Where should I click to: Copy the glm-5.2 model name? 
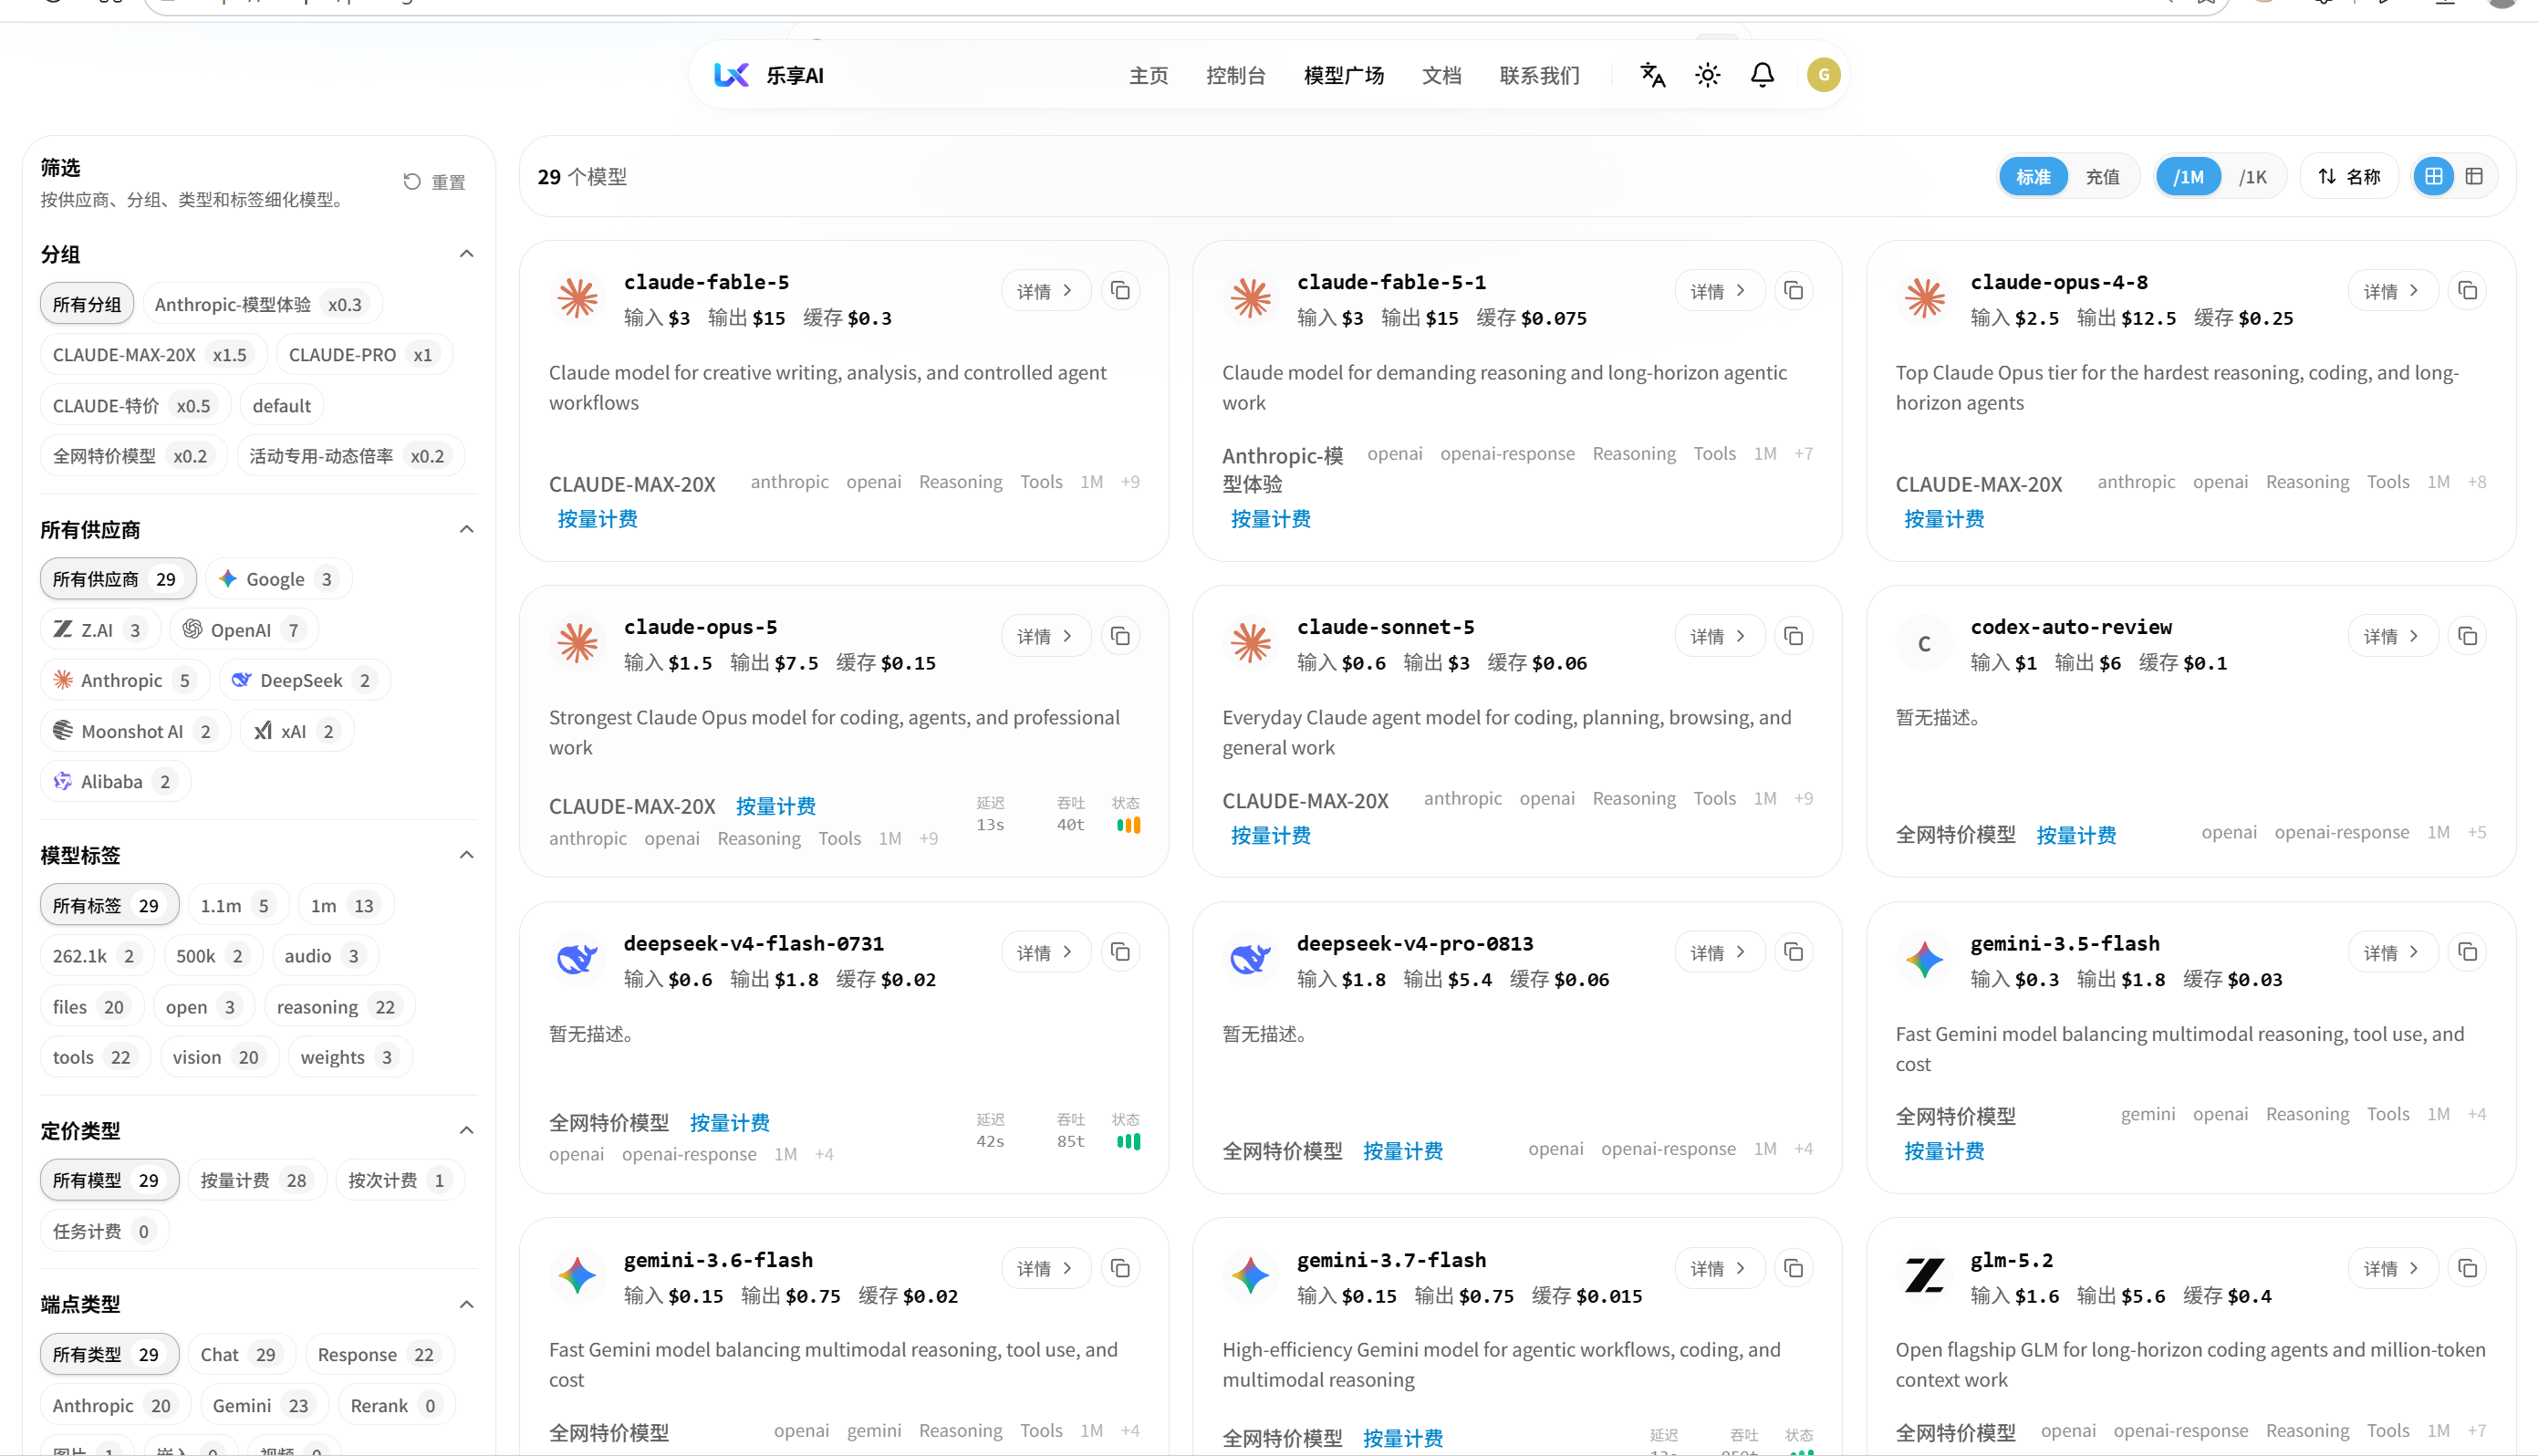click(2467, 1268)
